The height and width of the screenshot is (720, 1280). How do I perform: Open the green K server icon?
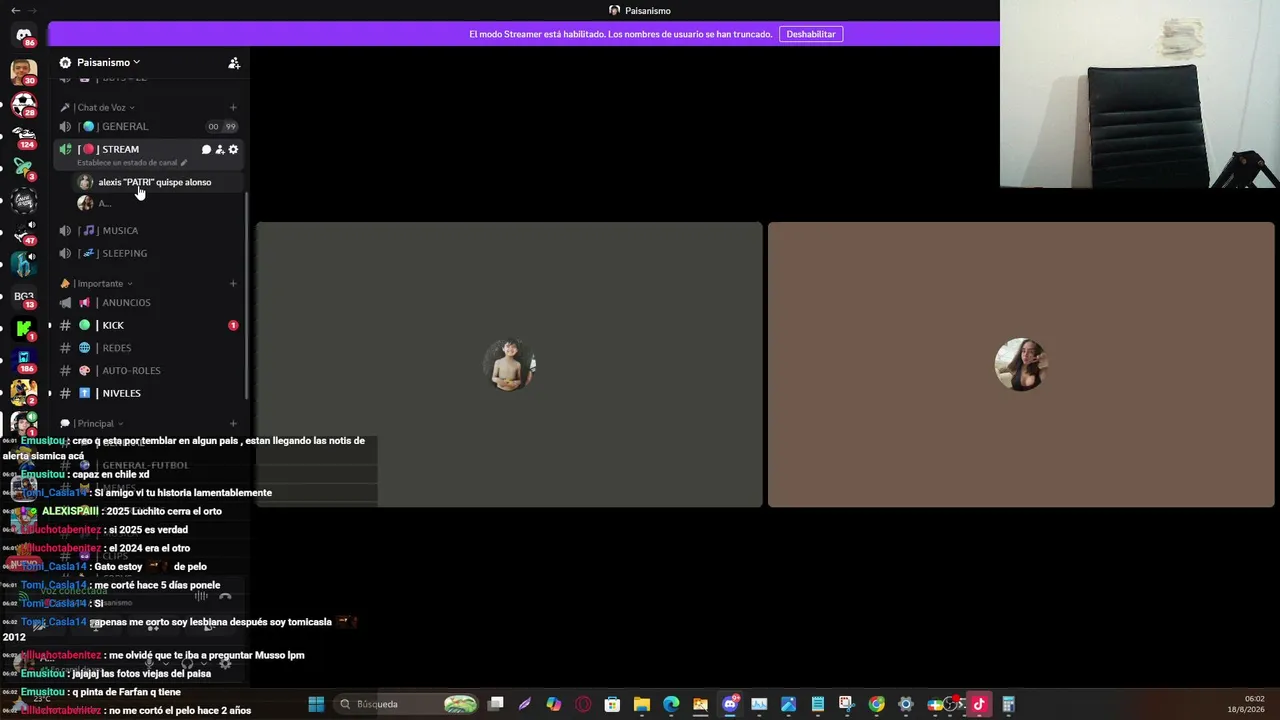(24, 328)
